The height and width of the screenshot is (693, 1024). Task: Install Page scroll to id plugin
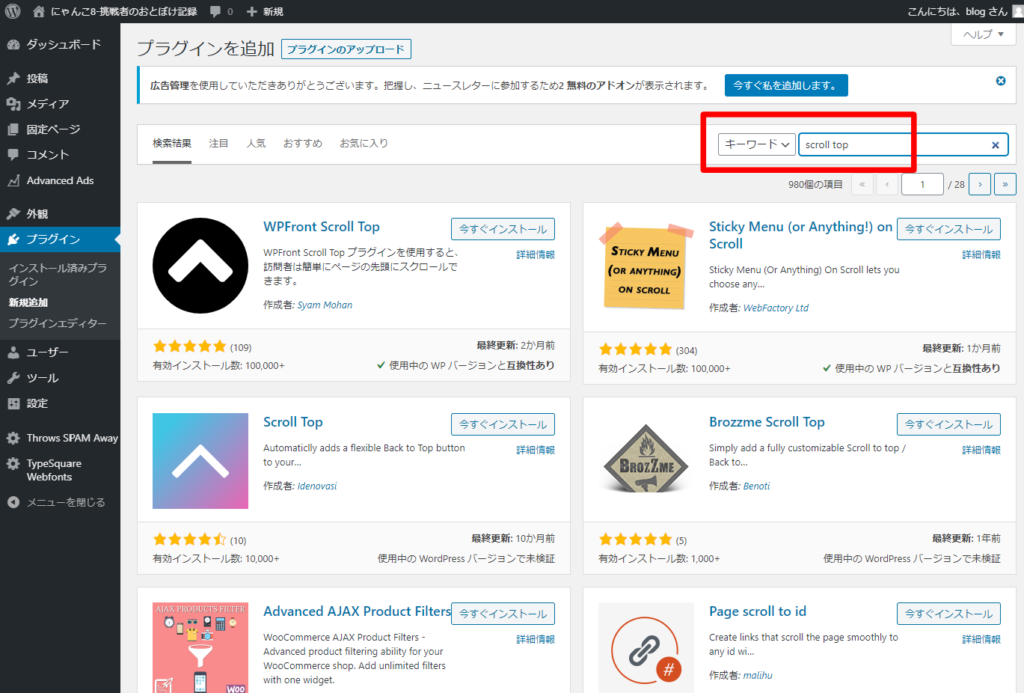(x=948, y=614)
